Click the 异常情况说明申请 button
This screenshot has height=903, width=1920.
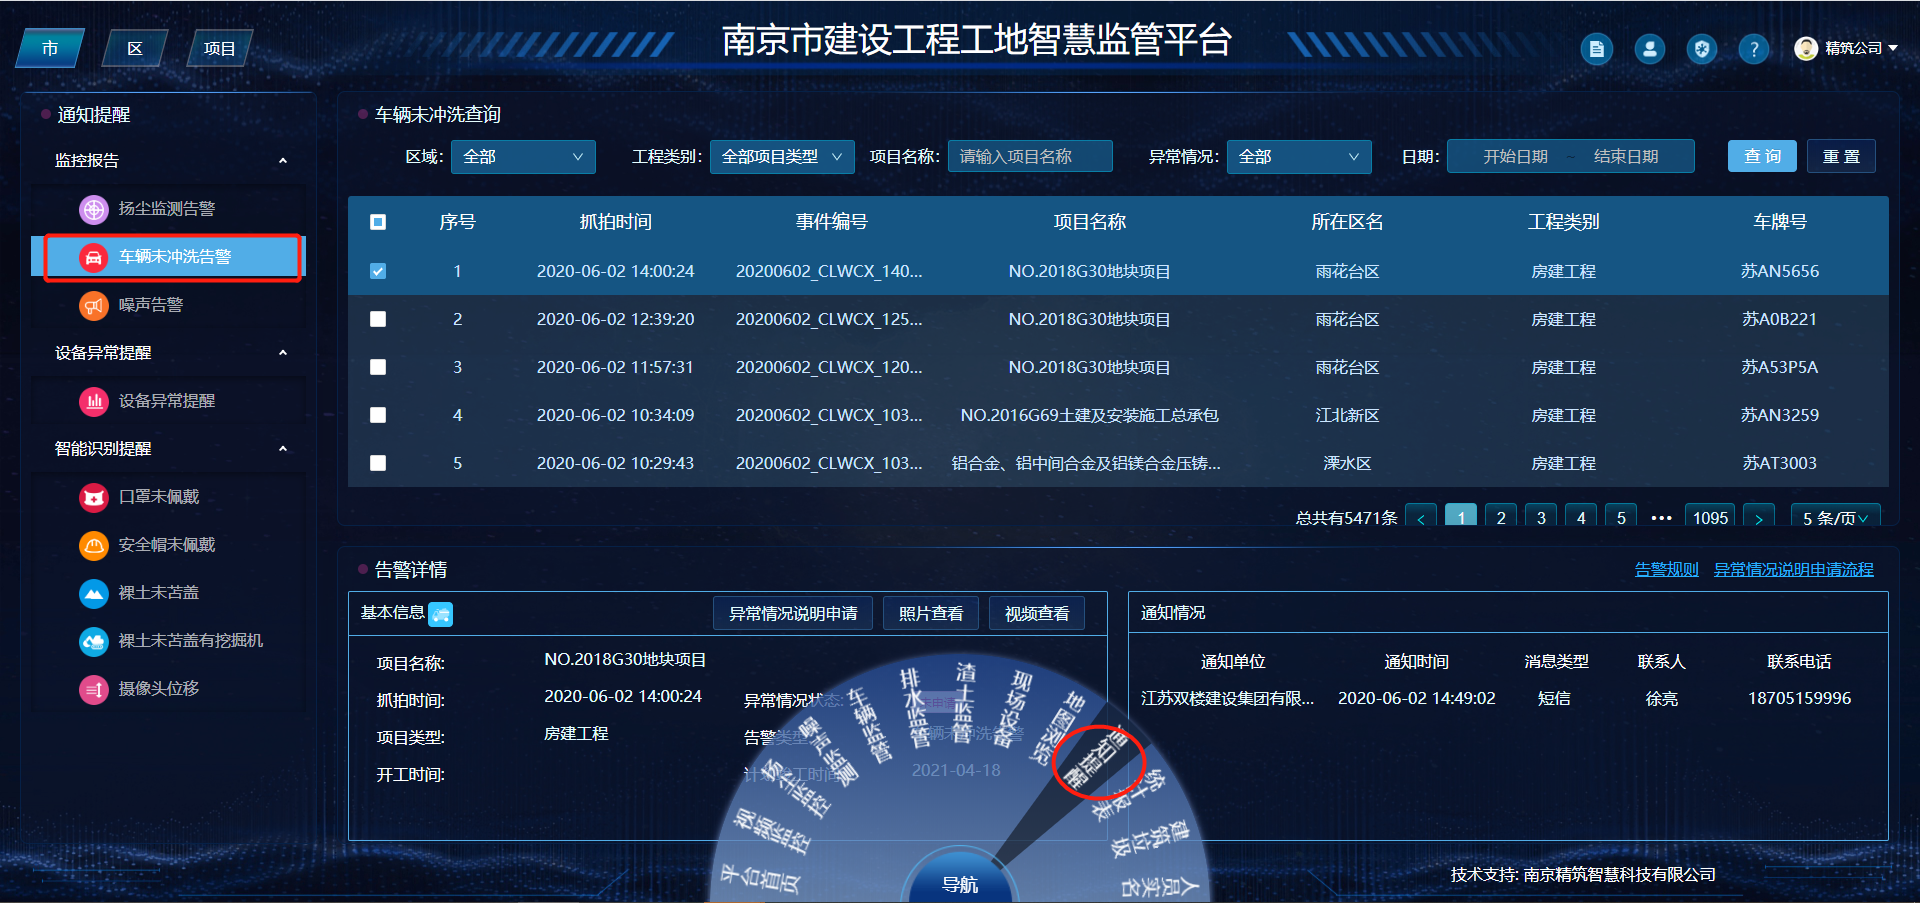793,613
